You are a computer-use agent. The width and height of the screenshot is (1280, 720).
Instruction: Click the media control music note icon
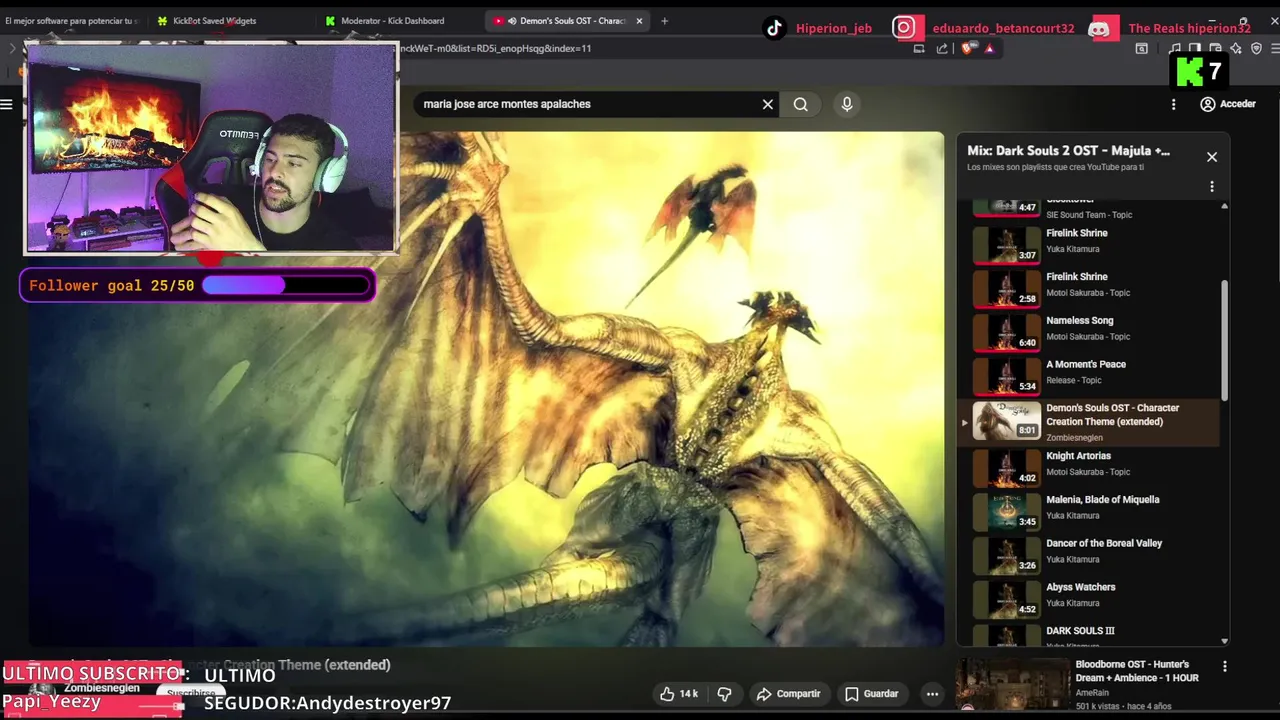1176,48
